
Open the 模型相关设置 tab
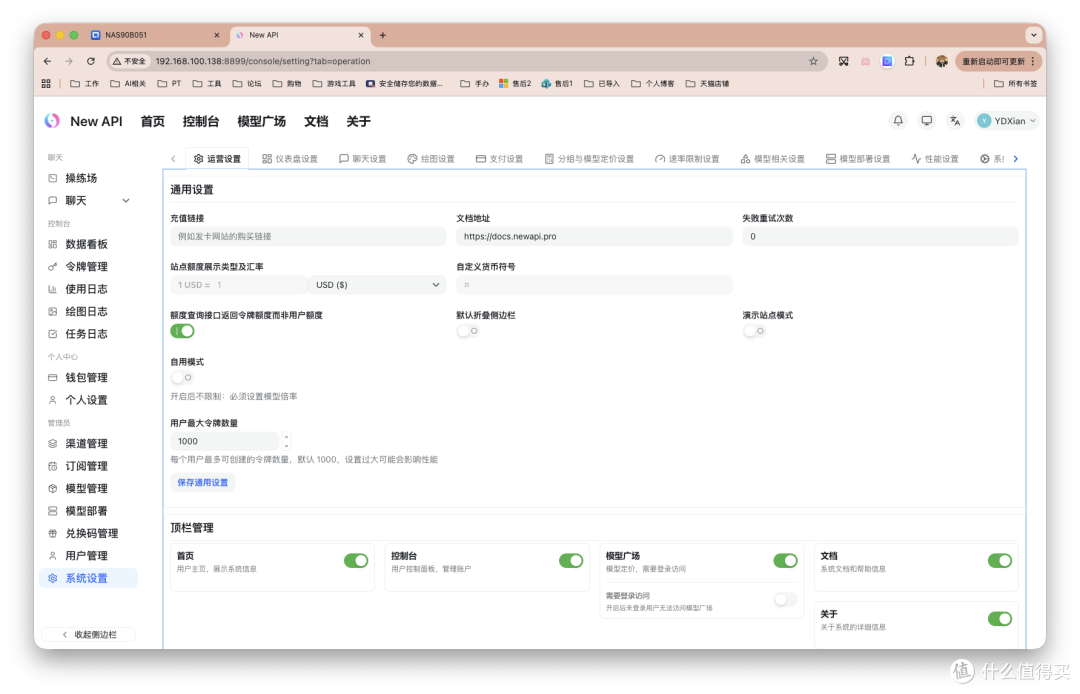pos(773,159)
